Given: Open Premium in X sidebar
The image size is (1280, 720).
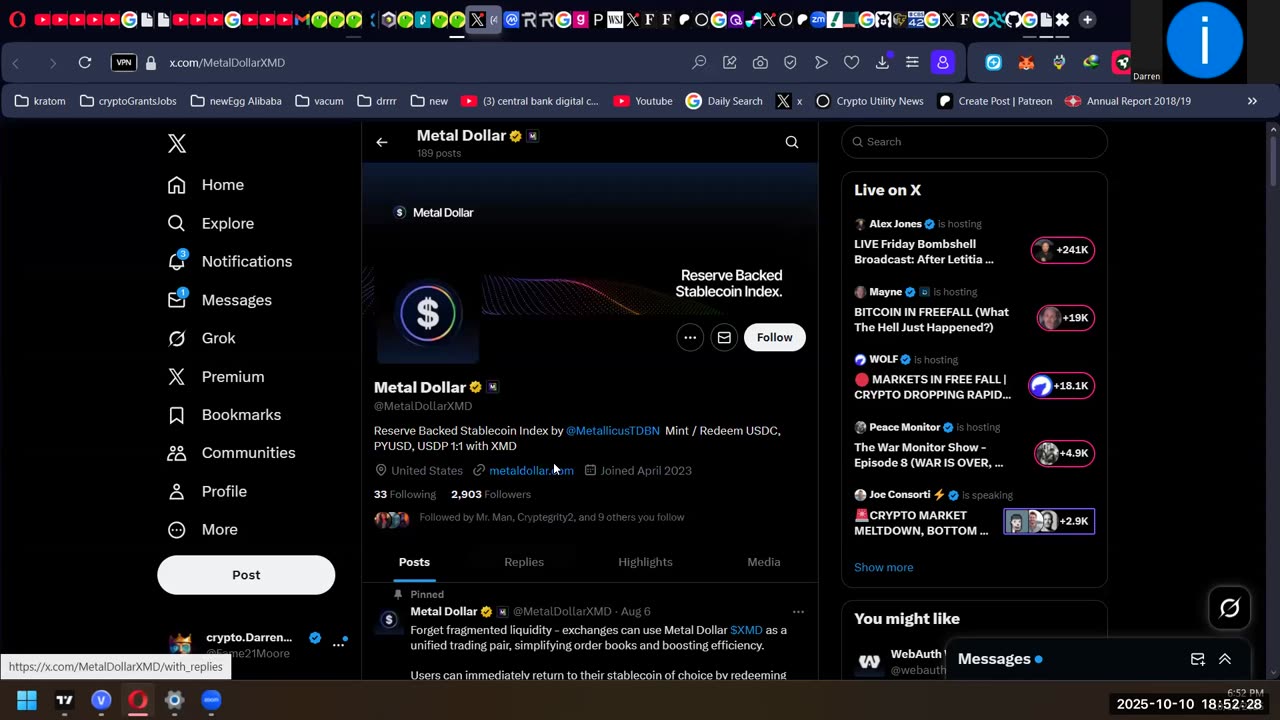Looking at the screenshot, I should pyautogui.click(x=216, y=376).
